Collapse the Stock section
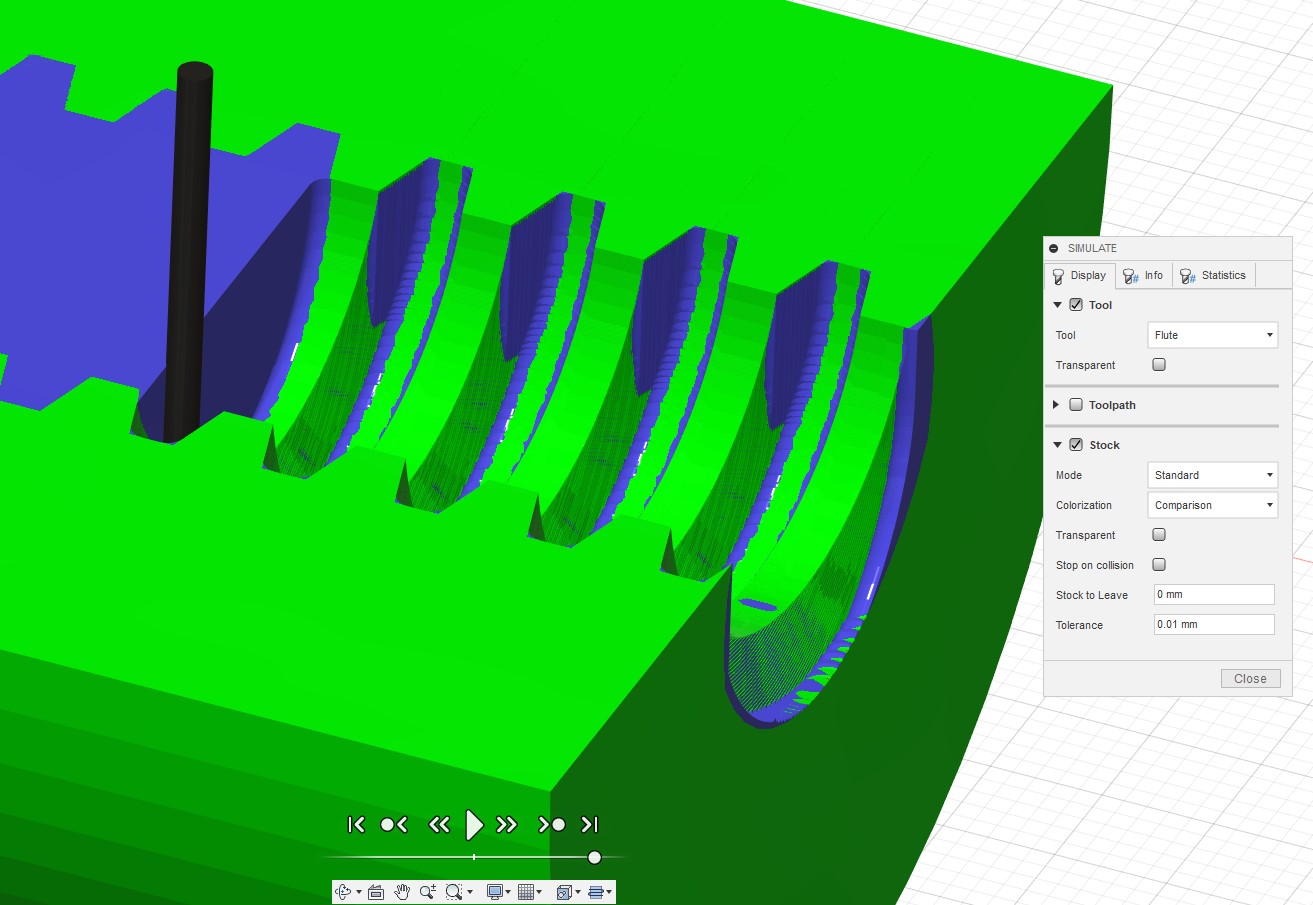1313x905 pixels. pyautogui.click(x=1058, y=445)
